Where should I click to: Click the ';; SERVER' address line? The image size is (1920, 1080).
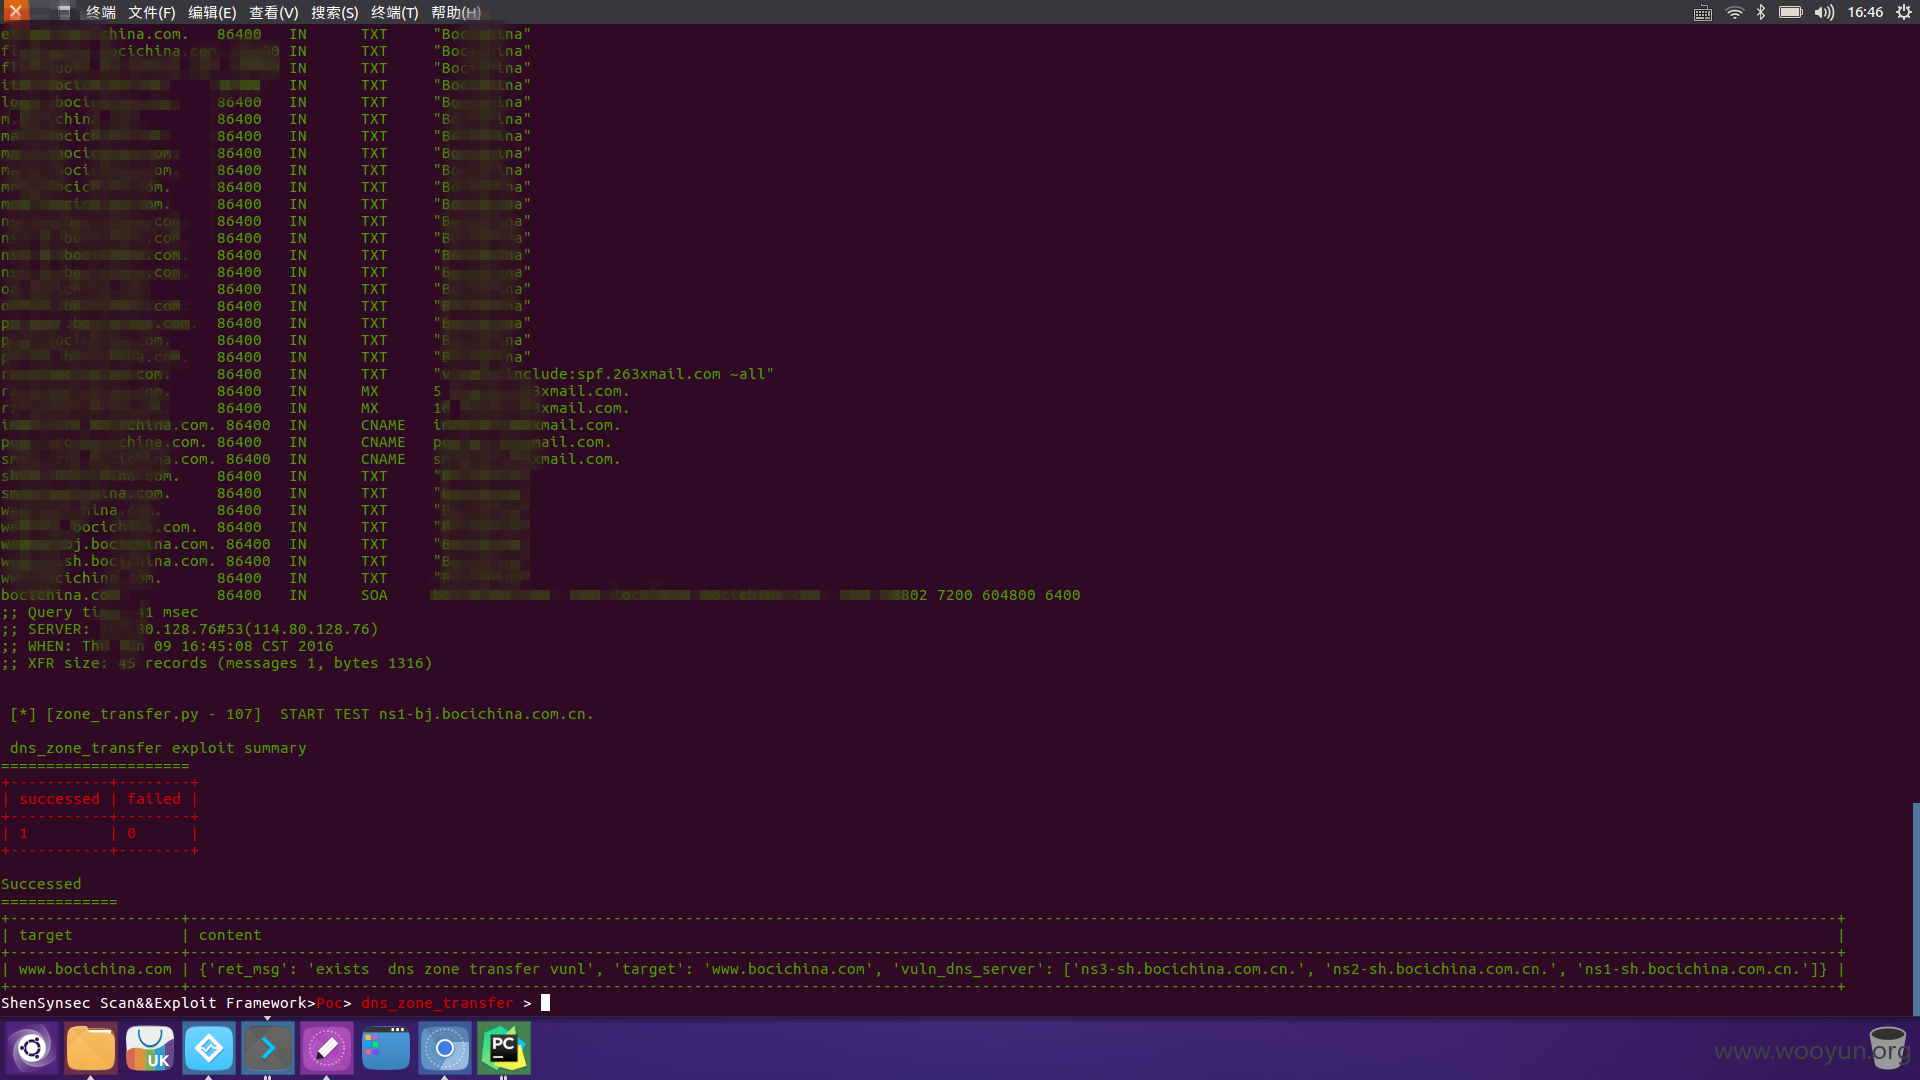(190, 628)
